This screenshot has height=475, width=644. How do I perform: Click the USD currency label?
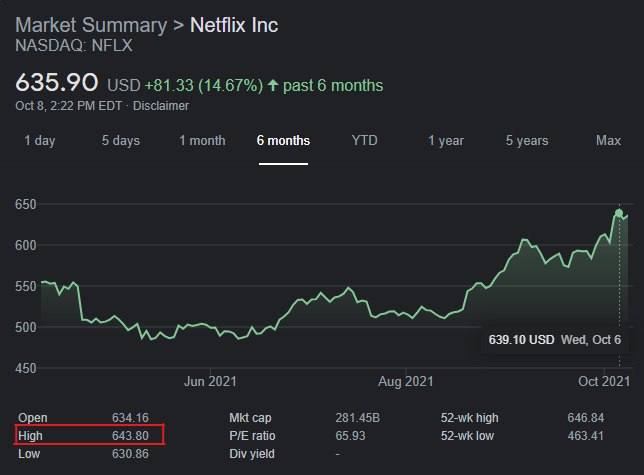tap(124, 85)
